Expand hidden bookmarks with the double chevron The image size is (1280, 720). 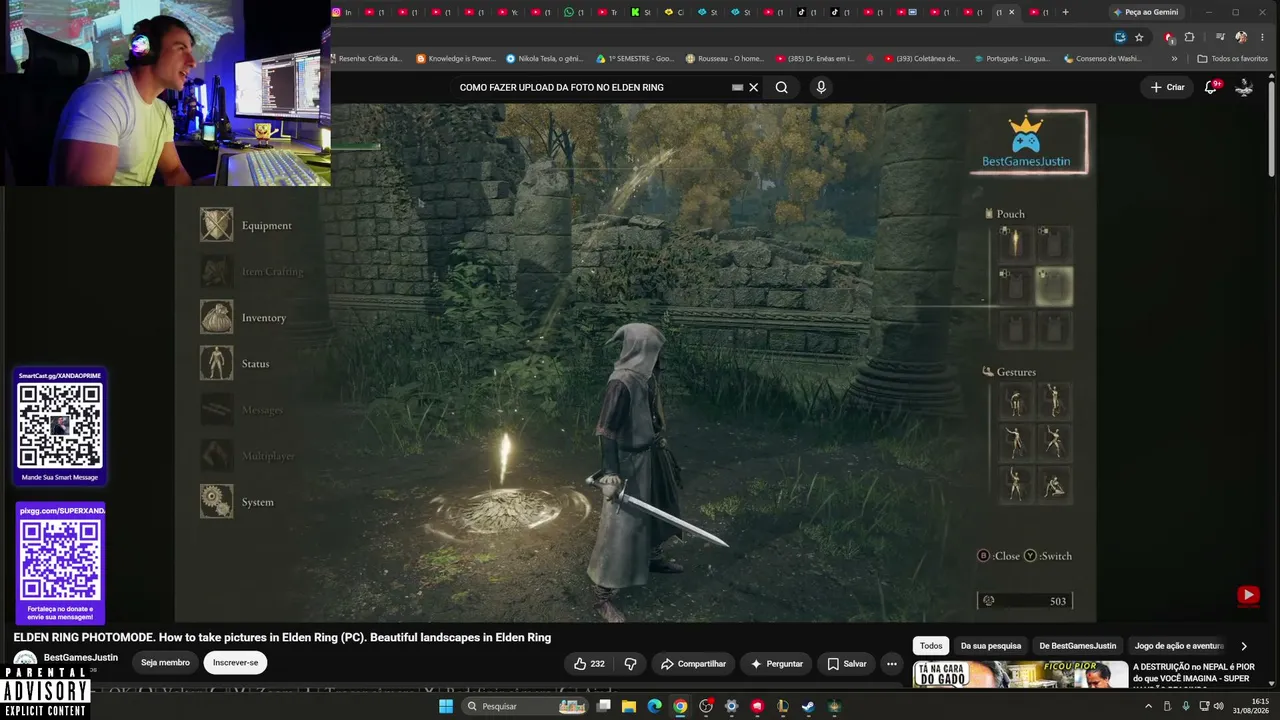1174,59
